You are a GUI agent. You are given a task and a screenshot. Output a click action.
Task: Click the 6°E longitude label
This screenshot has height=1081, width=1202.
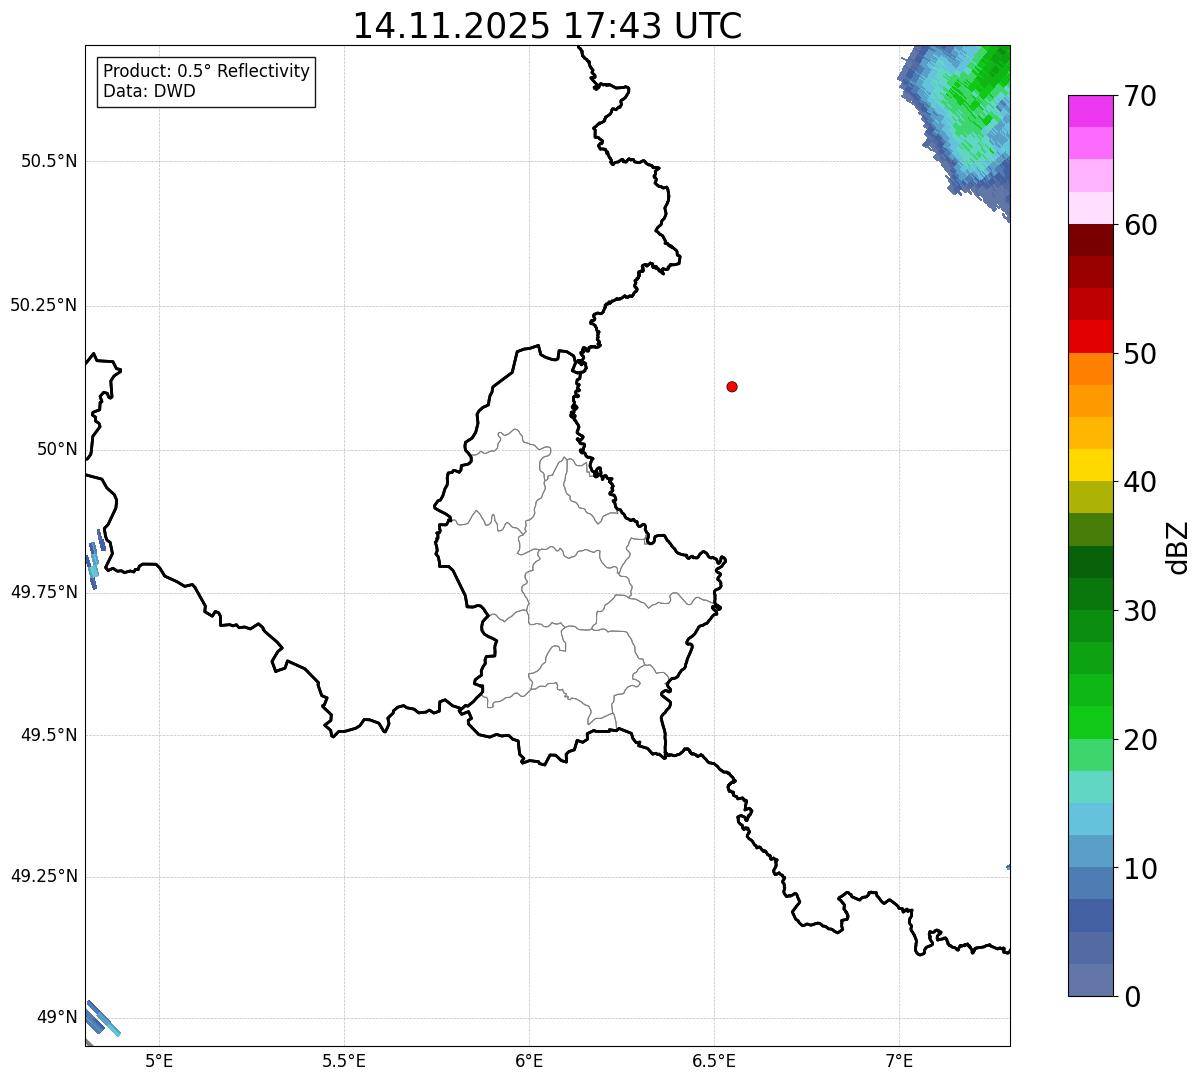point(529,1060)
